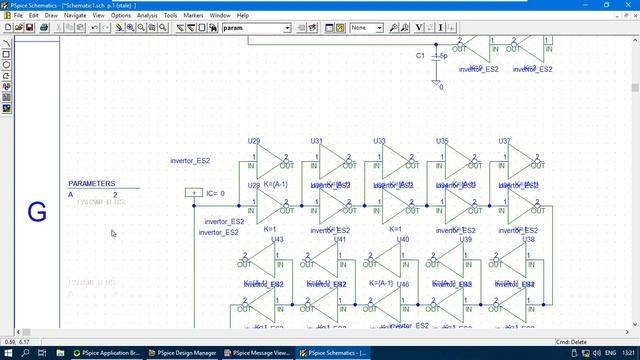Cut the selection via toolbar scissors
Screen dimensions: 640x360
tap(59, 28)
